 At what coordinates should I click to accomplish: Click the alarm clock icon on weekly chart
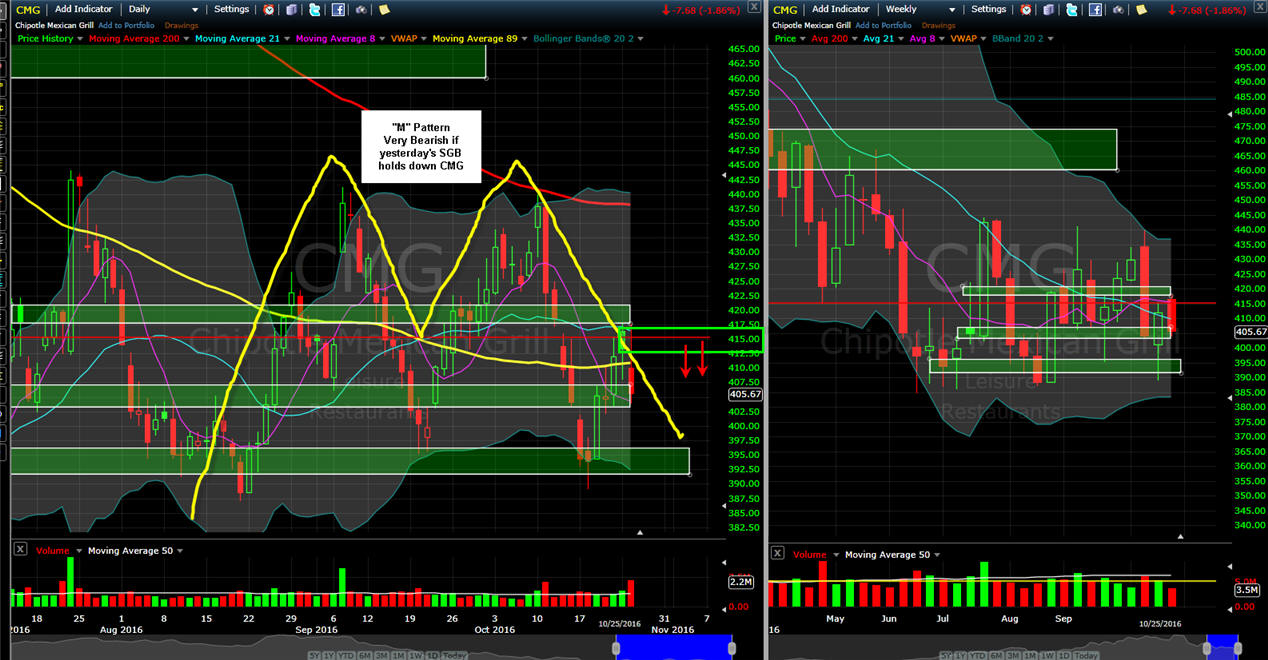coord(1026,10)
